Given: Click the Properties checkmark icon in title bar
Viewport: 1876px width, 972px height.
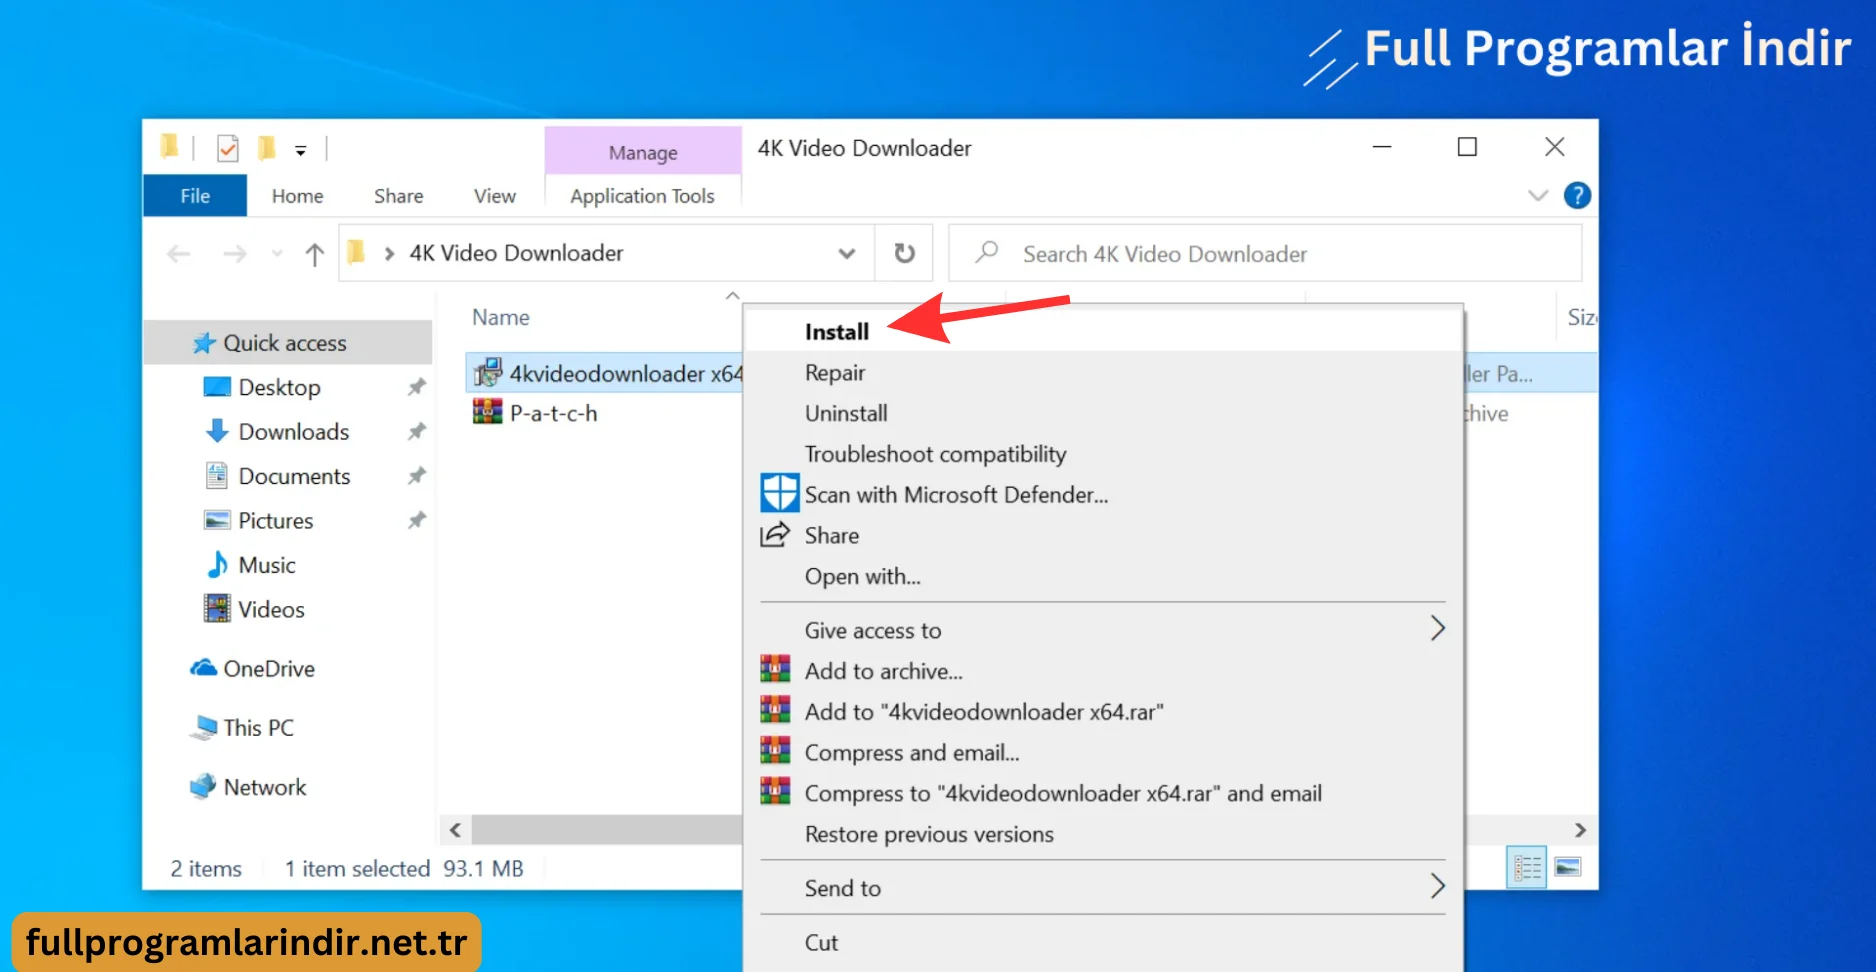Looking at the screenshot, I should tap(228, 149).
